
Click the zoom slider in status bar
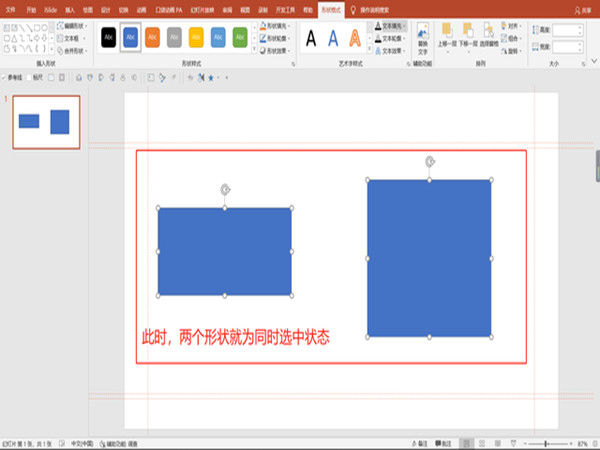point(545,443)
